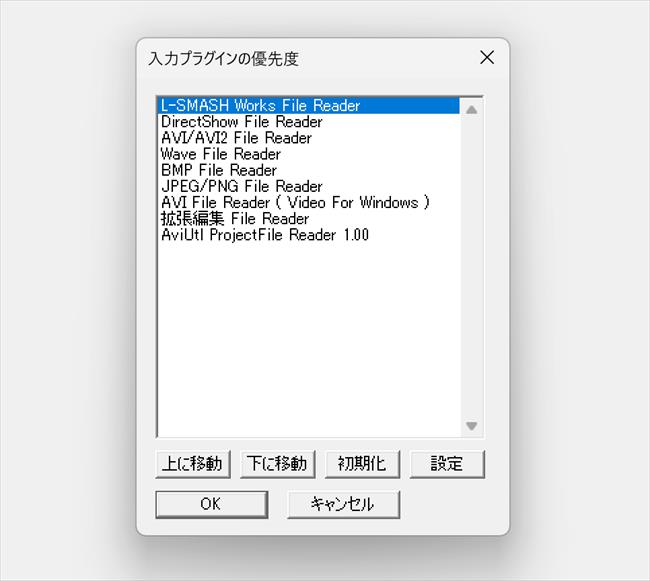Select L-SMASH Works File Reader entry

point(260,105)
